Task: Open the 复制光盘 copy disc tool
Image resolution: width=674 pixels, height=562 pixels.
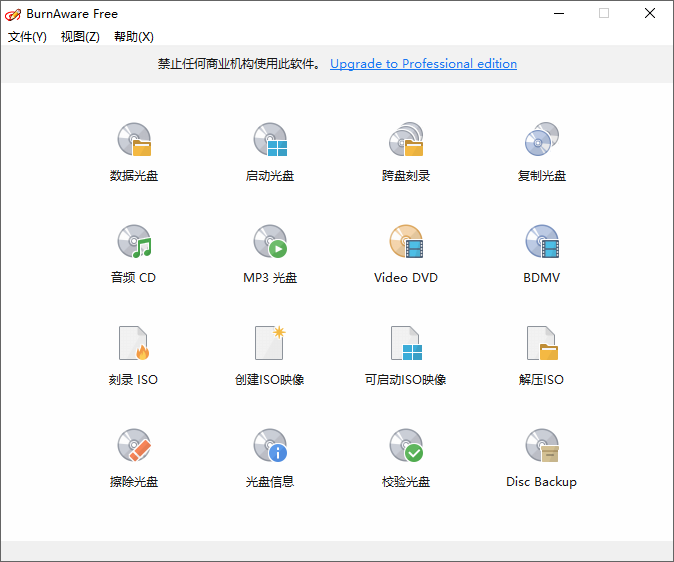Action: click(x=542, y=139)
